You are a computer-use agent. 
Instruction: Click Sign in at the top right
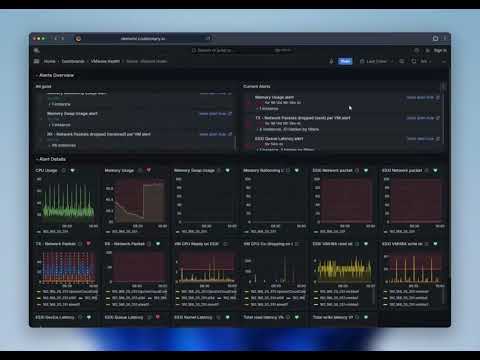click(x=440, y=50)
